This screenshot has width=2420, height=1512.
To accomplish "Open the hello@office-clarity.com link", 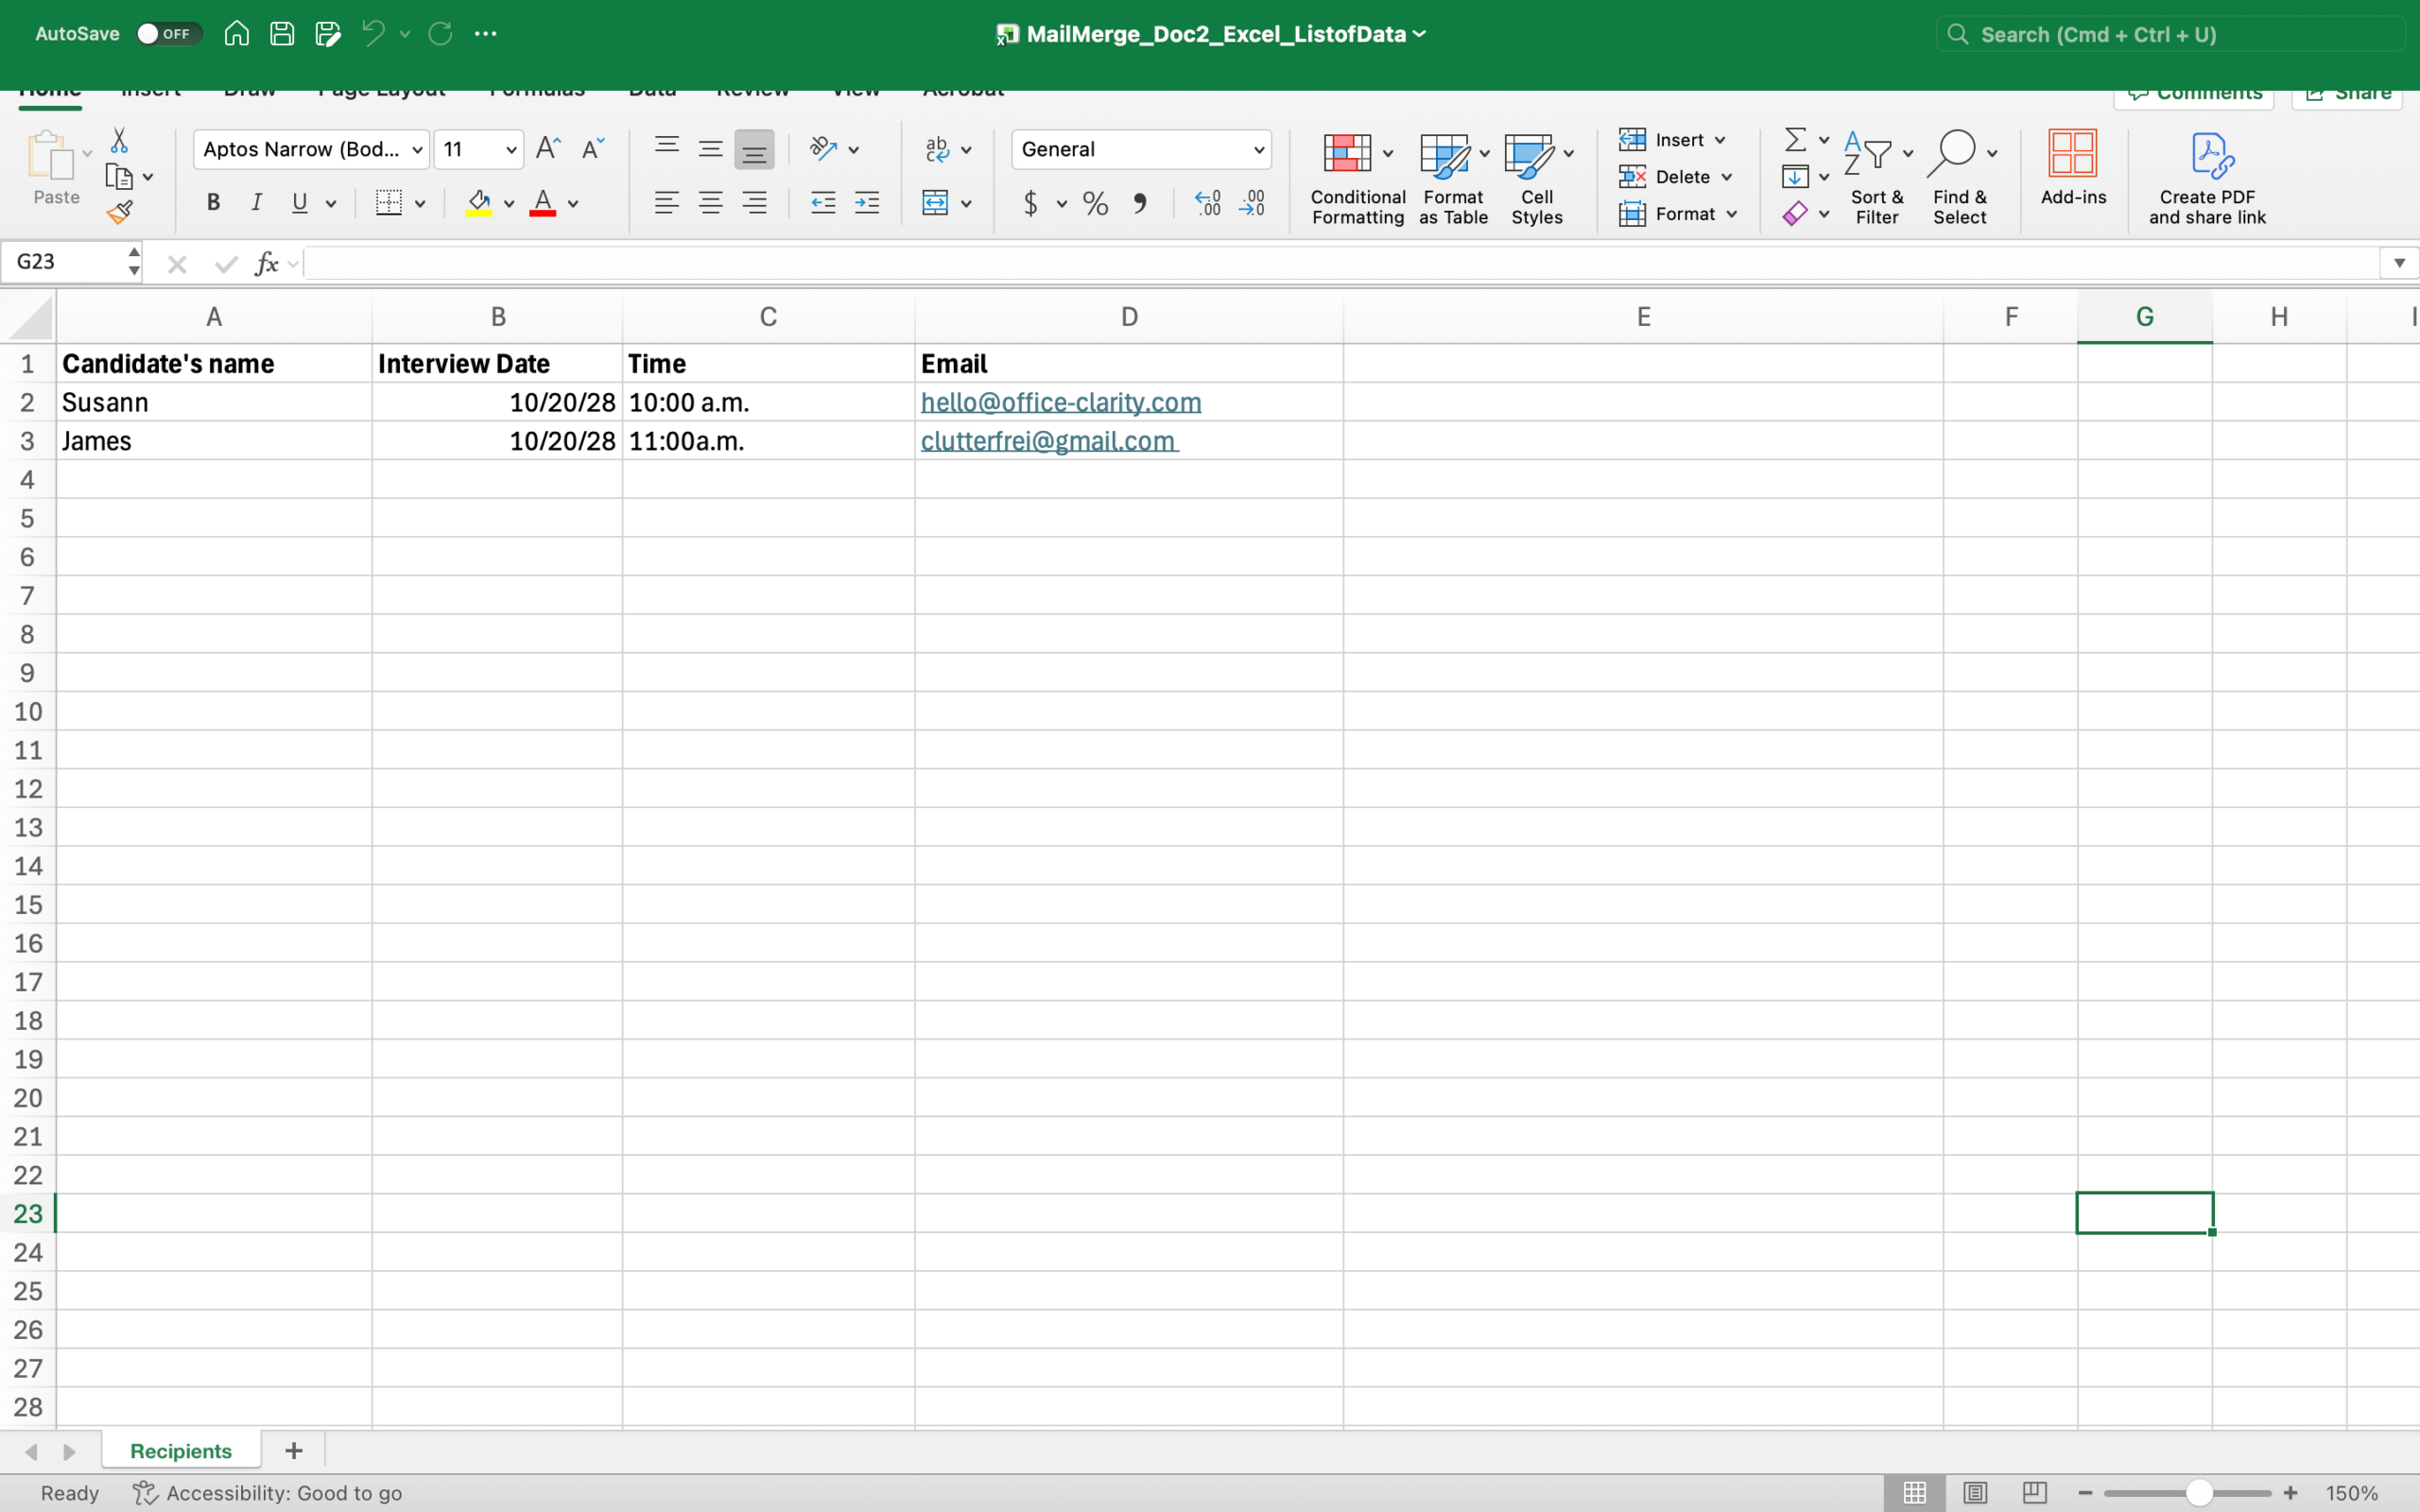I will click(1060, 402).
